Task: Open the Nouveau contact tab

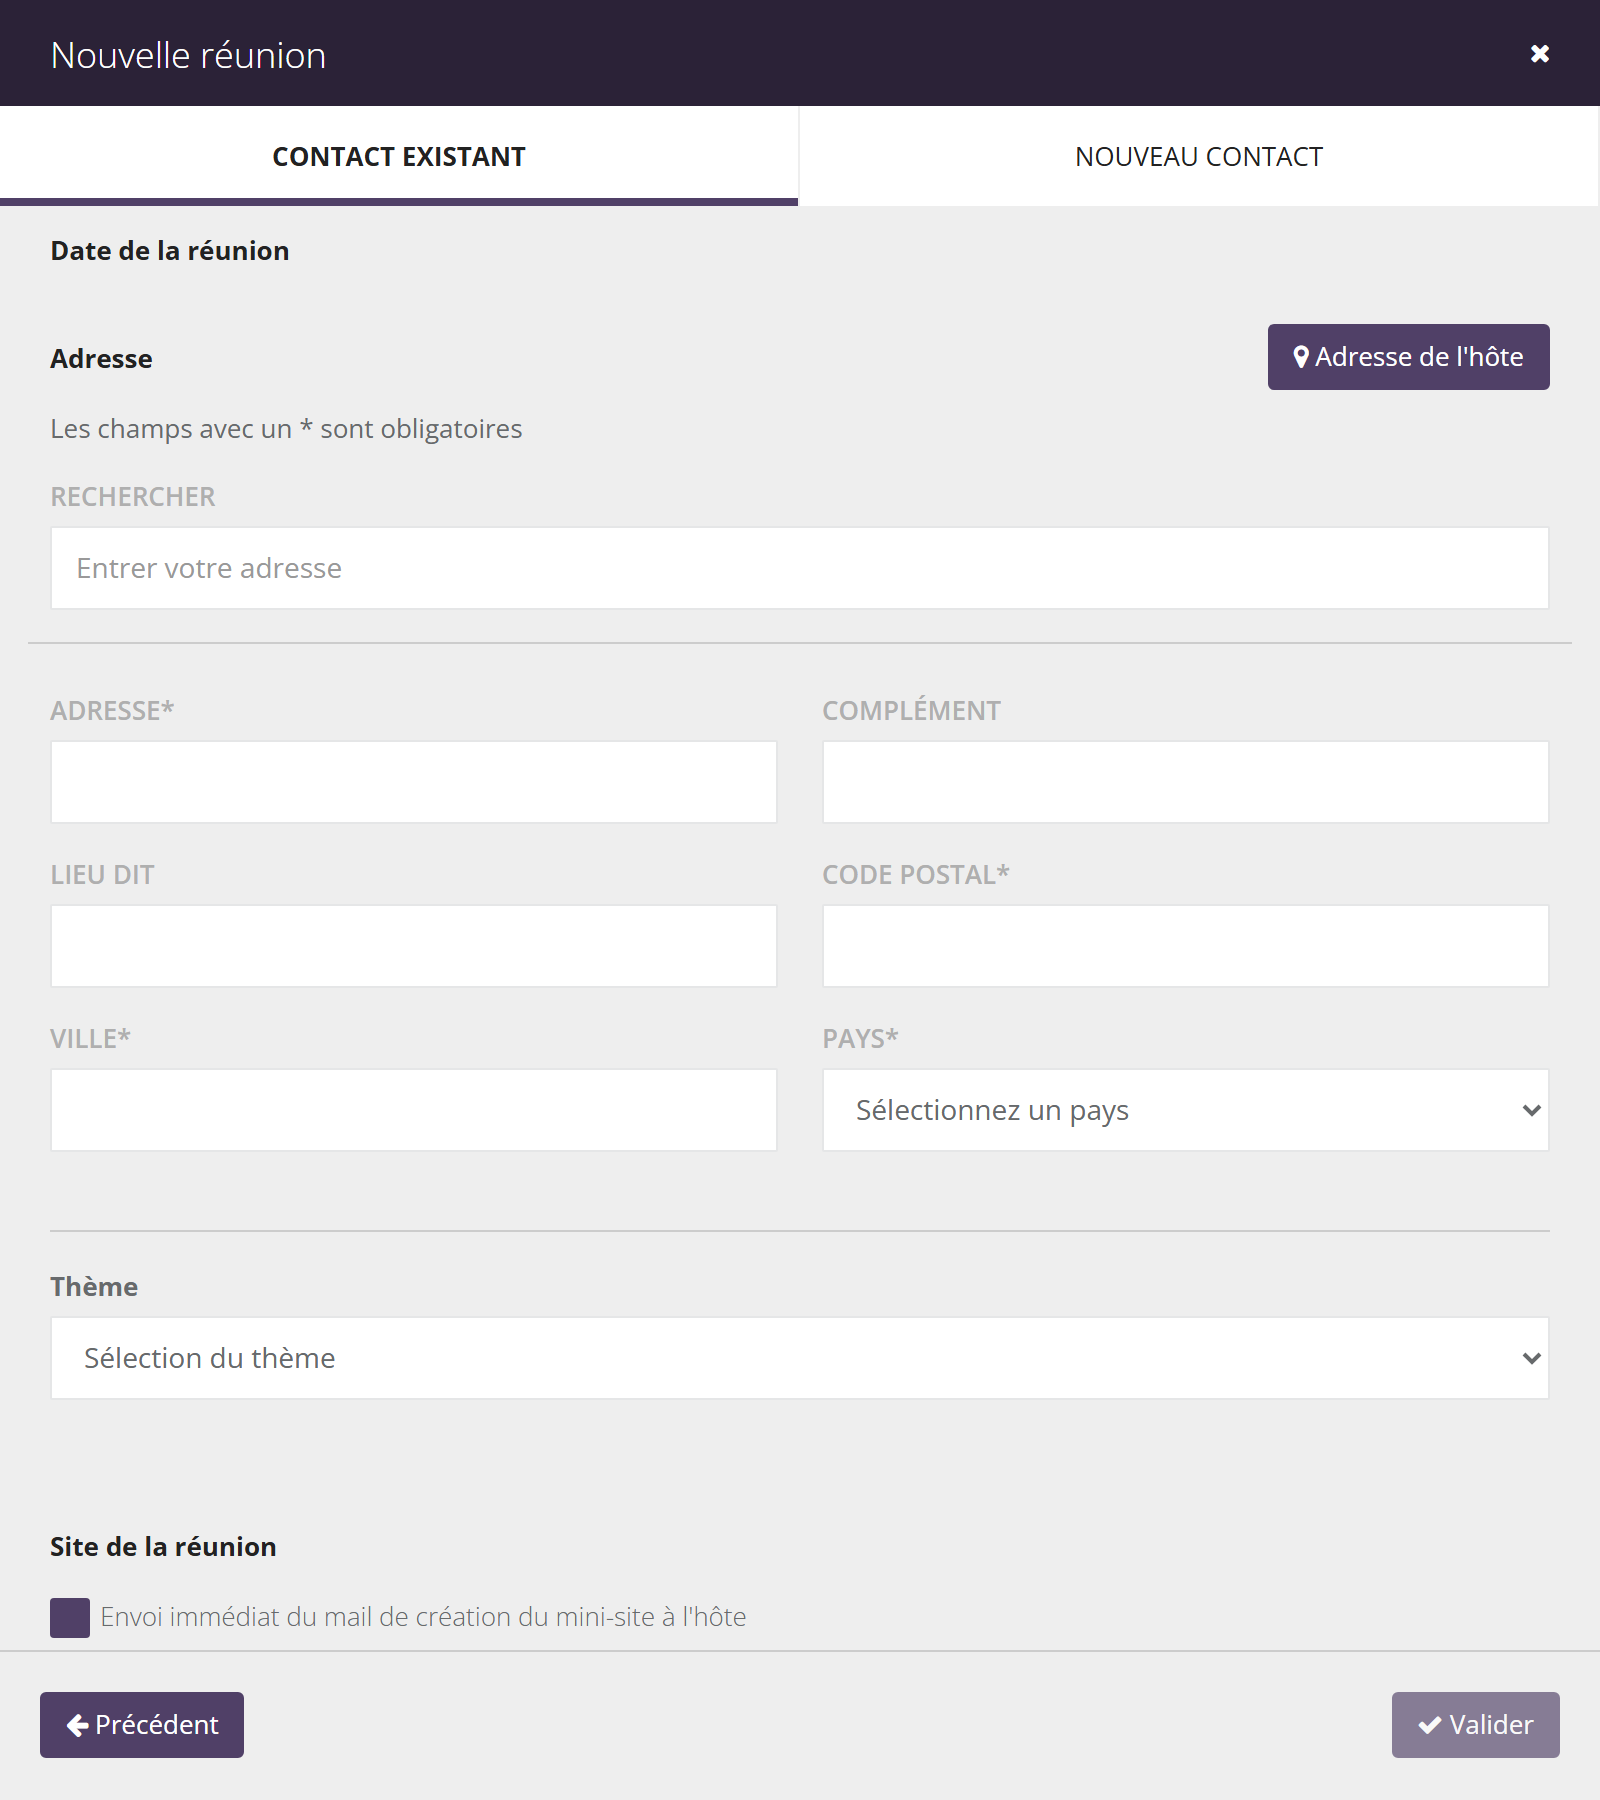Action: tap(1199, 156)
